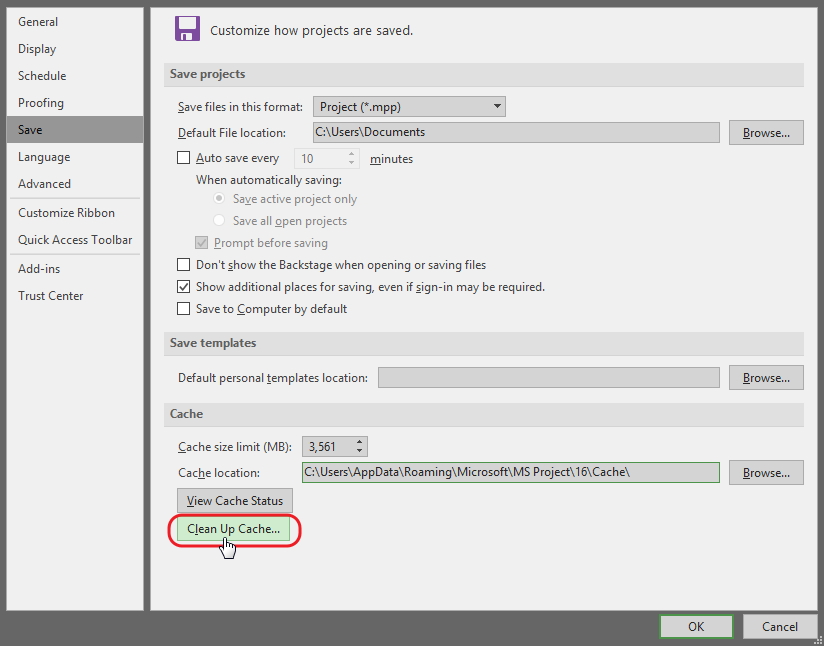
Task: Open Quick Access Toolbar settings
Action: [x=75, y=240]
